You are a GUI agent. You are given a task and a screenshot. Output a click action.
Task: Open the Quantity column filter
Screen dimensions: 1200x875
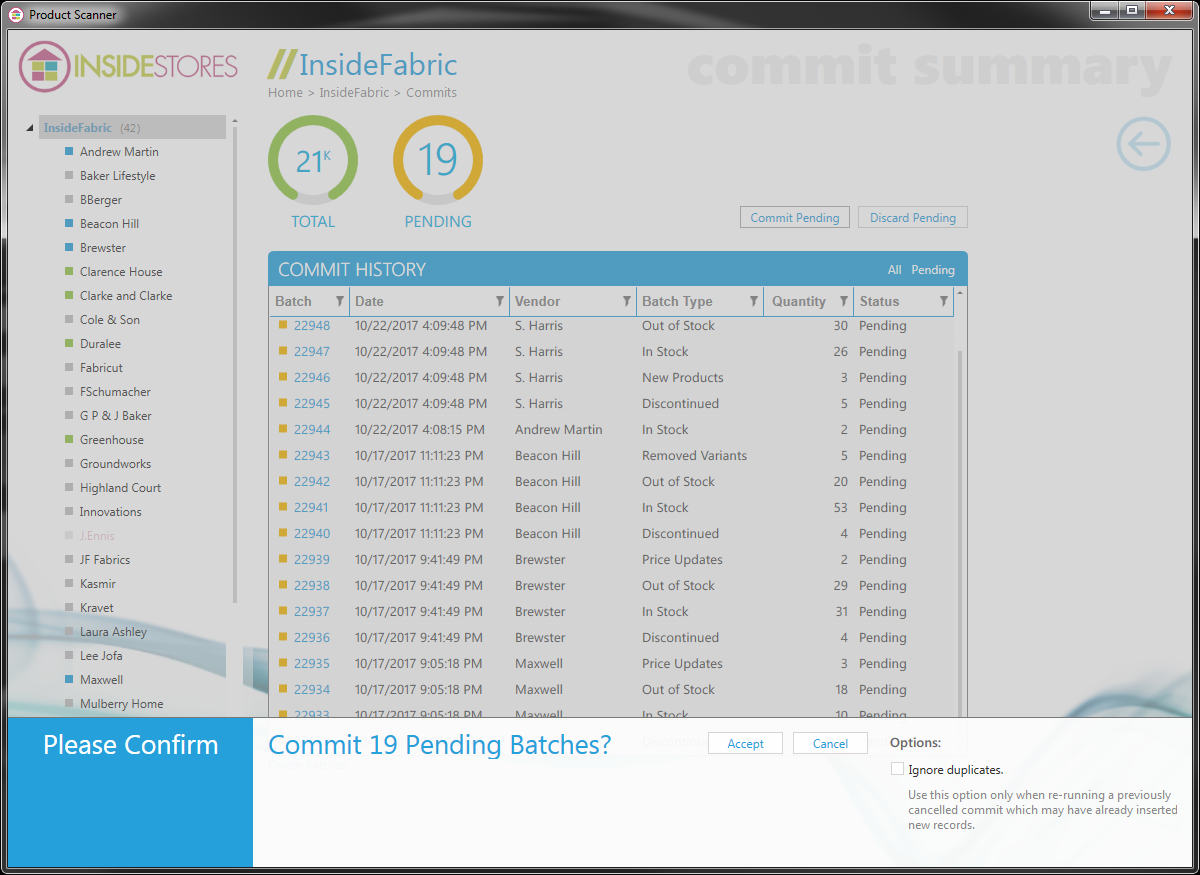tap(844, 301)
